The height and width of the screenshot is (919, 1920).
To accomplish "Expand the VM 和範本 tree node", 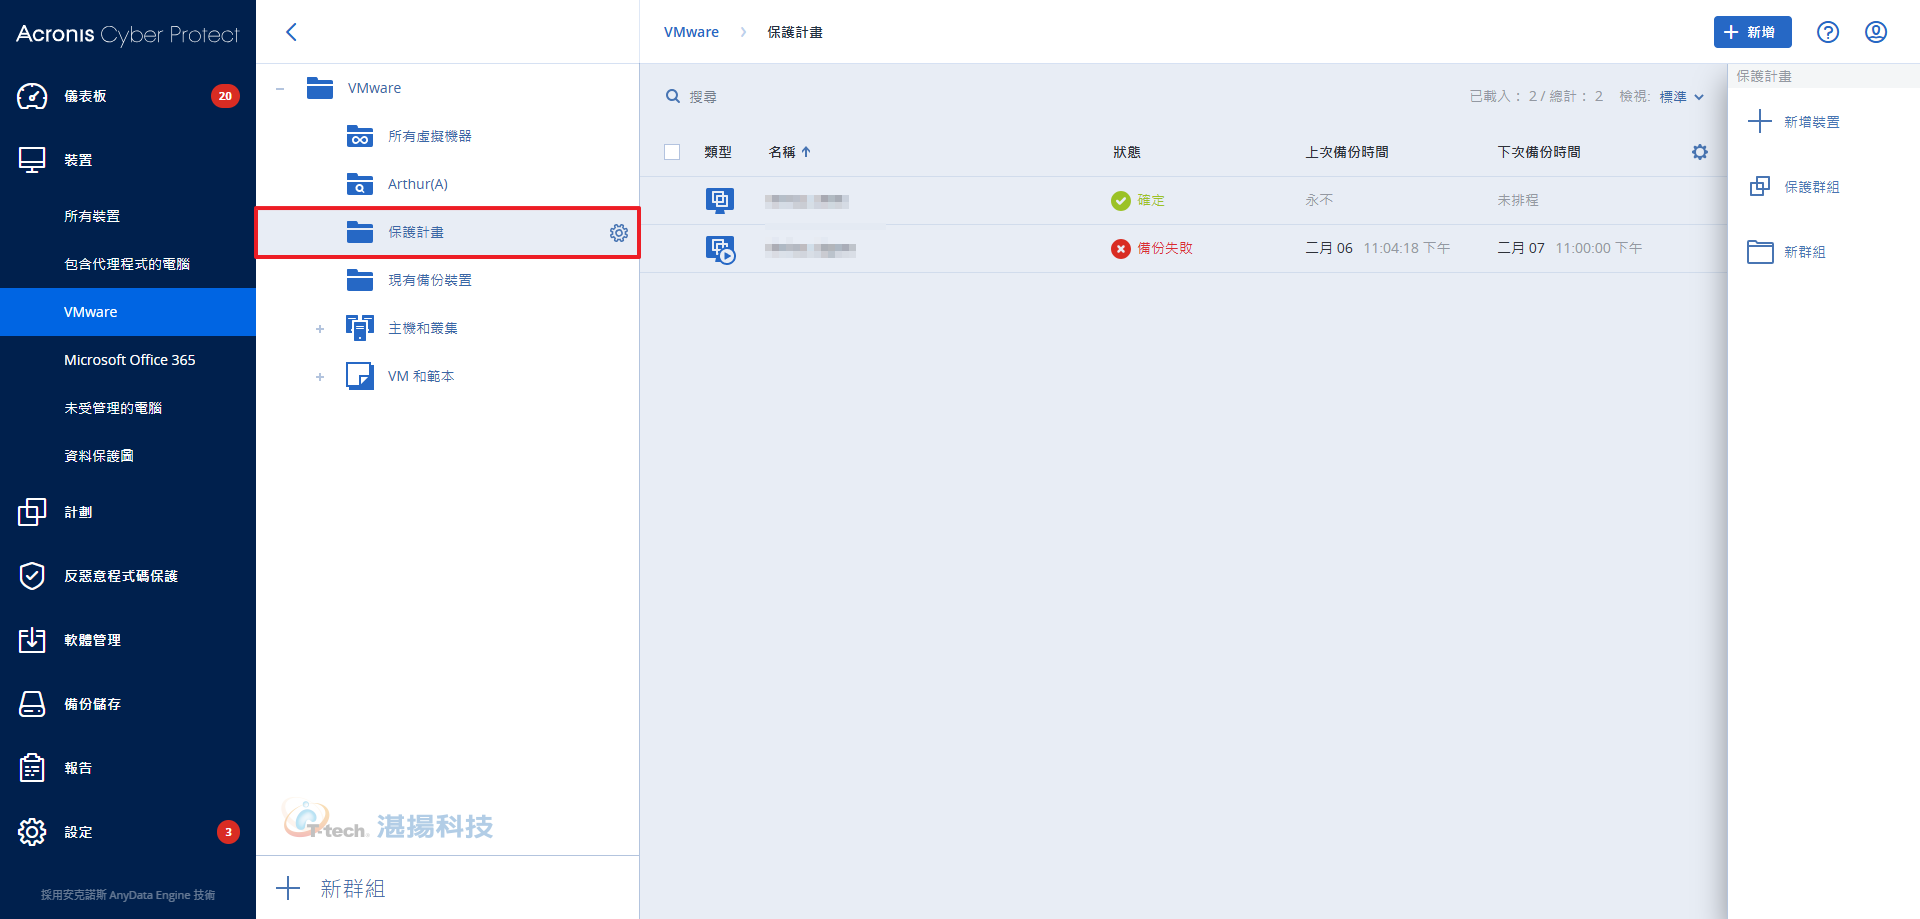I will (x=320, y=377).
